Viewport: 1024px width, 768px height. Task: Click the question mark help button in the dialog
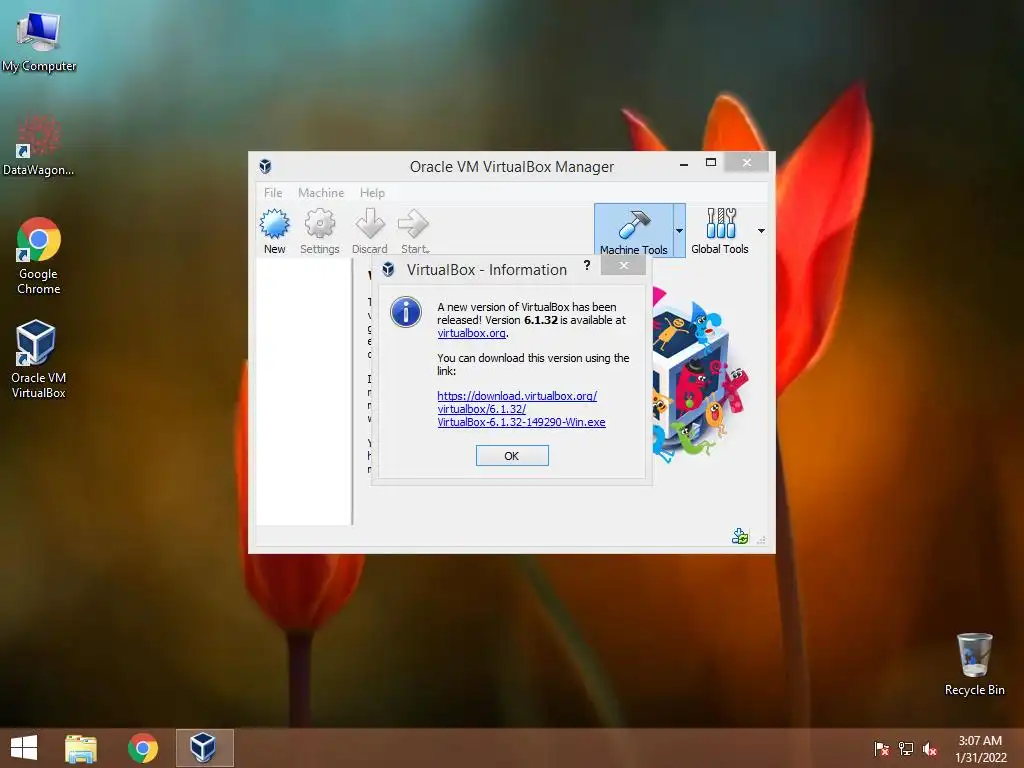[x=586, y=265]
